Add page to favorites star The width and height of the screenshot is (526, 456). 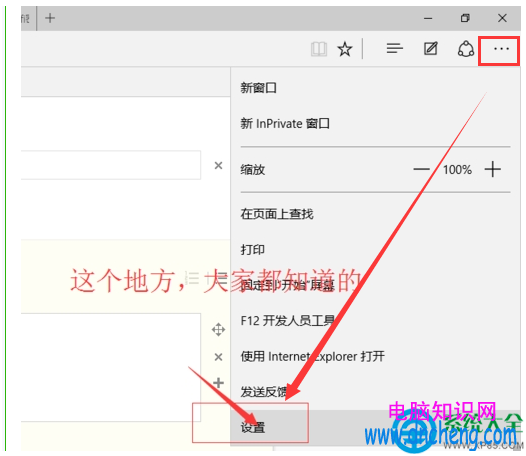click(x=345, y=49)
